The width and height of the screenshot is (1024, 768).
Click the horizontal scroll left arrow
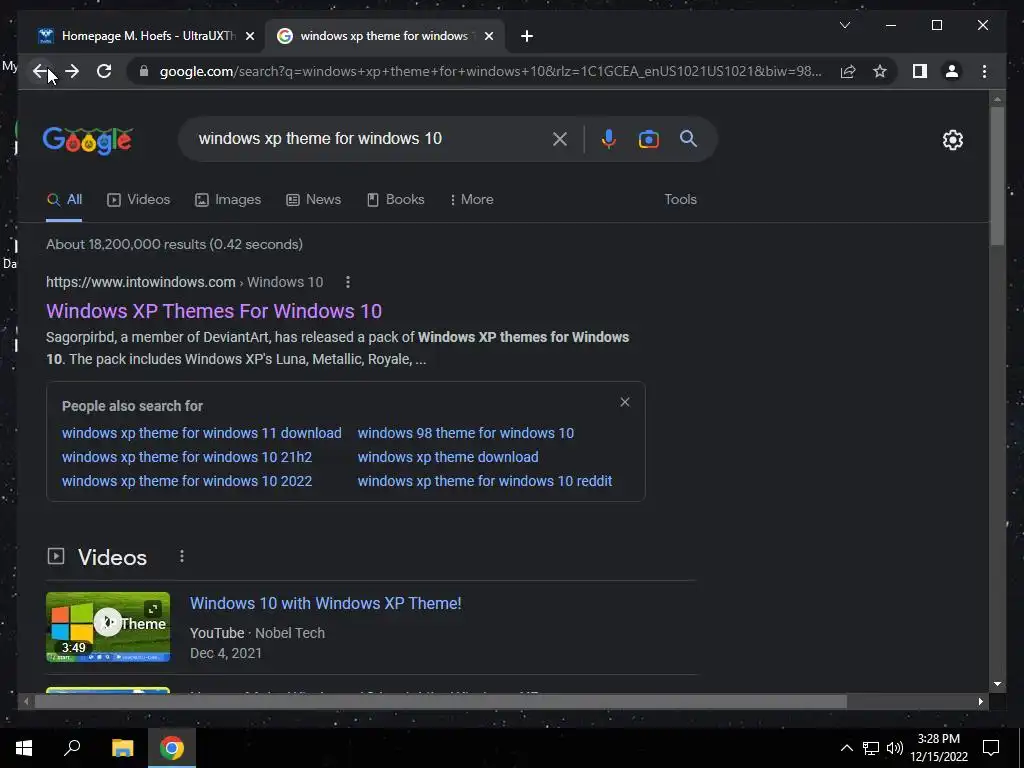click(x=26, y=701)
